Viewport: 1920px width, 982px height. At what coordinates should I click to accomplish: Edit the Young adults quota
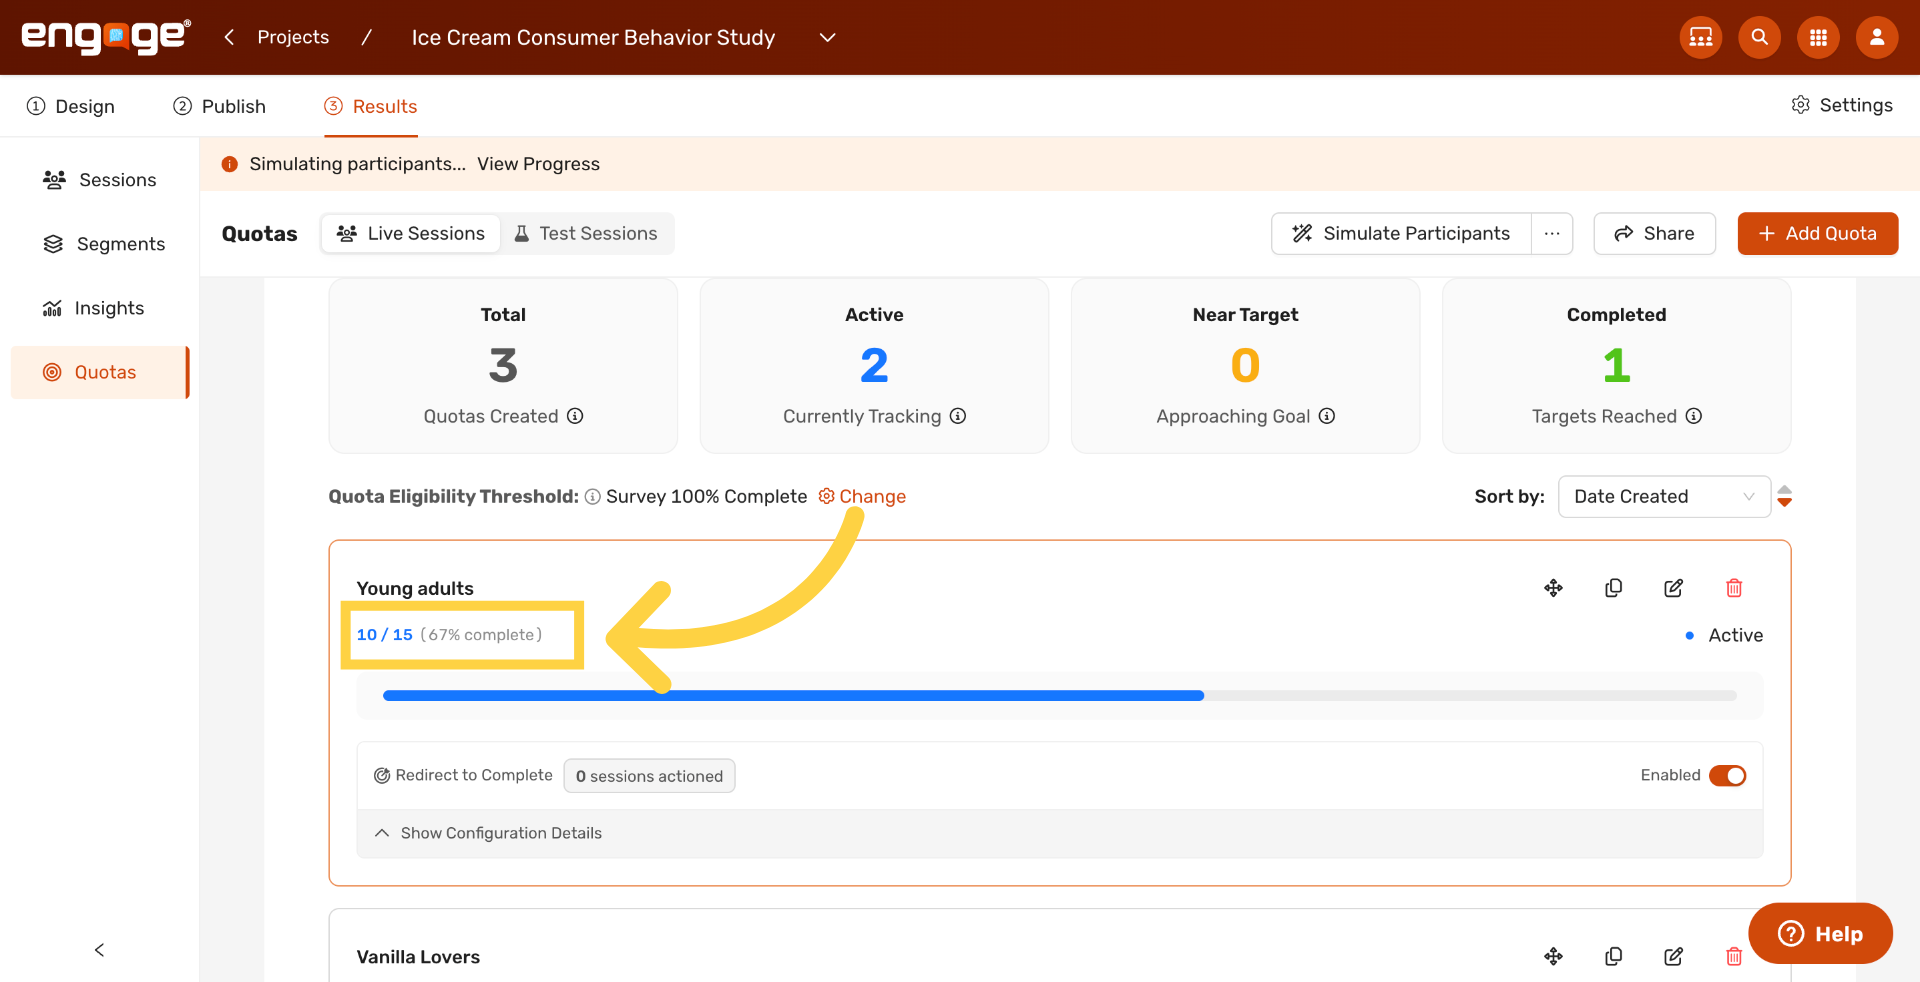tap(1673, 588)
